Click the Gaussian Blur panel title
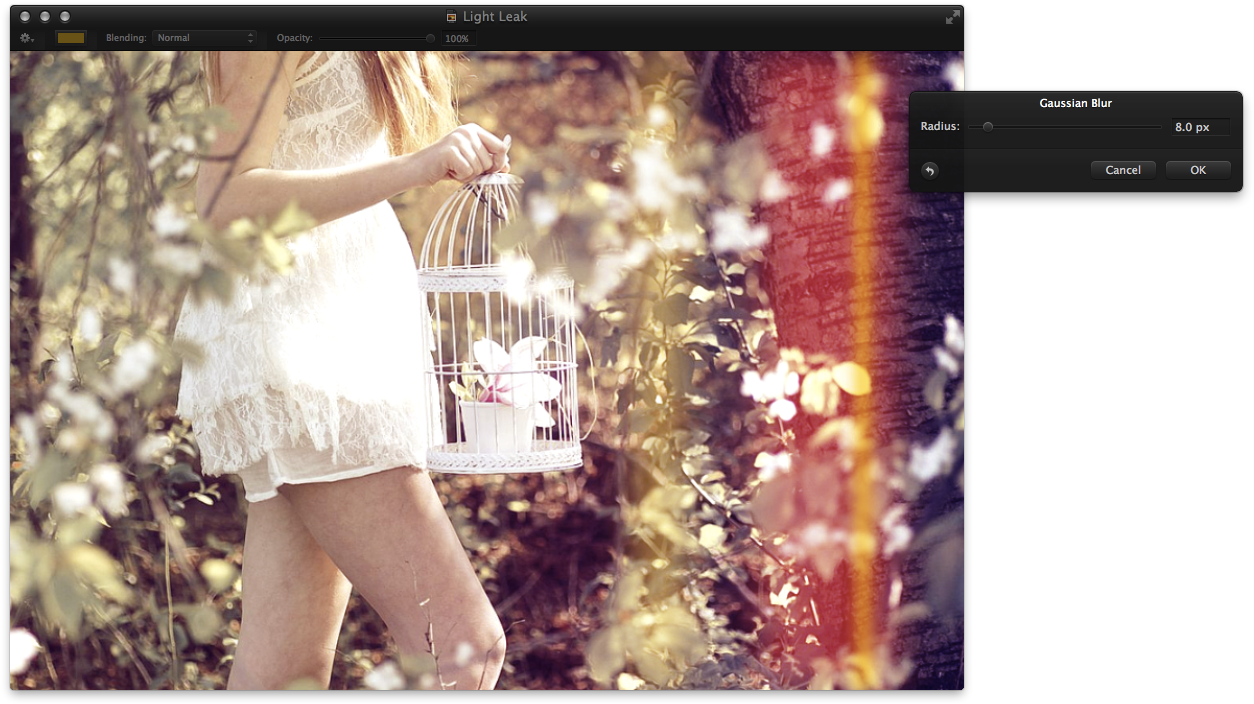The width and height of the screenshot is (1254, 704). click(1075, 103)
